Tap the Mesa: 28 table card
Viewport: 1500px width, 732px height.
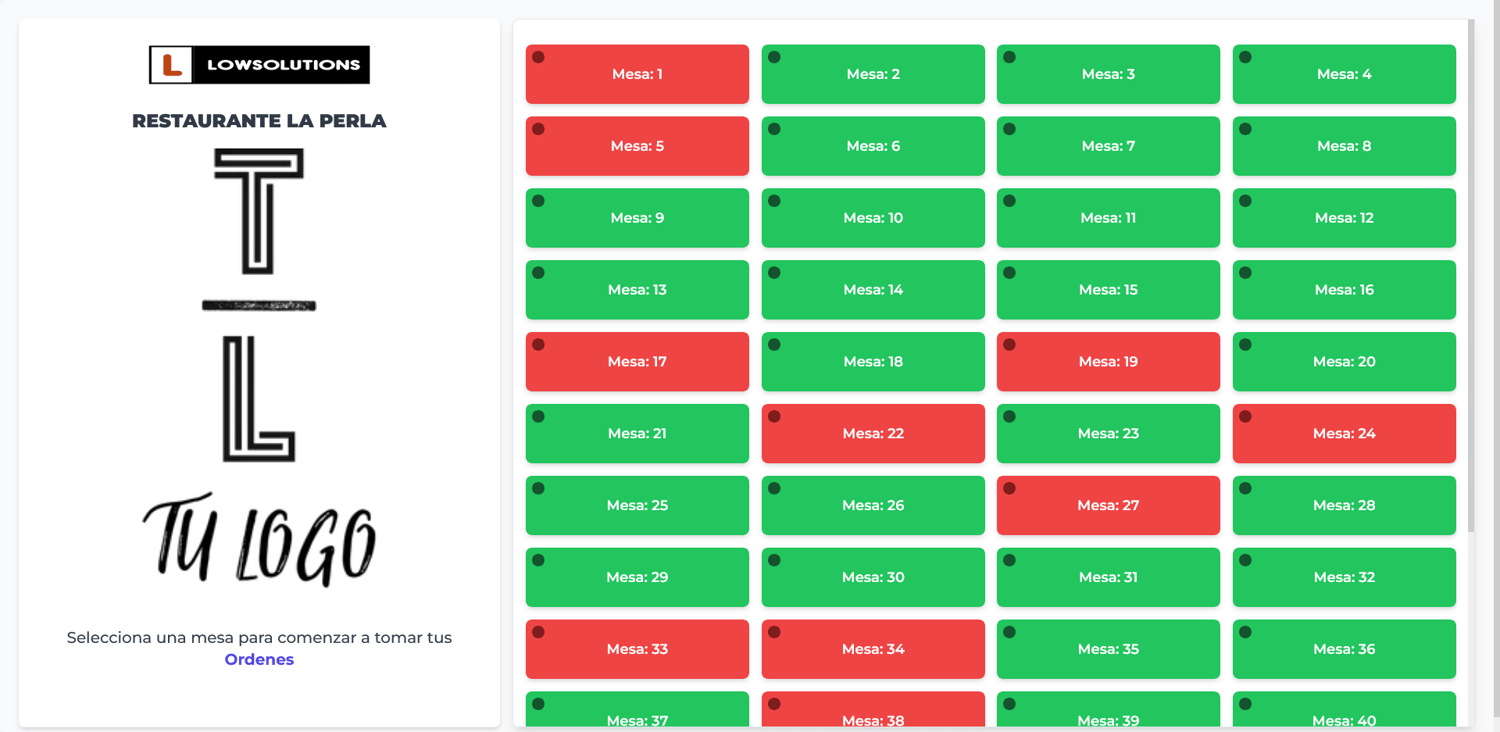tap(1344, 505)
